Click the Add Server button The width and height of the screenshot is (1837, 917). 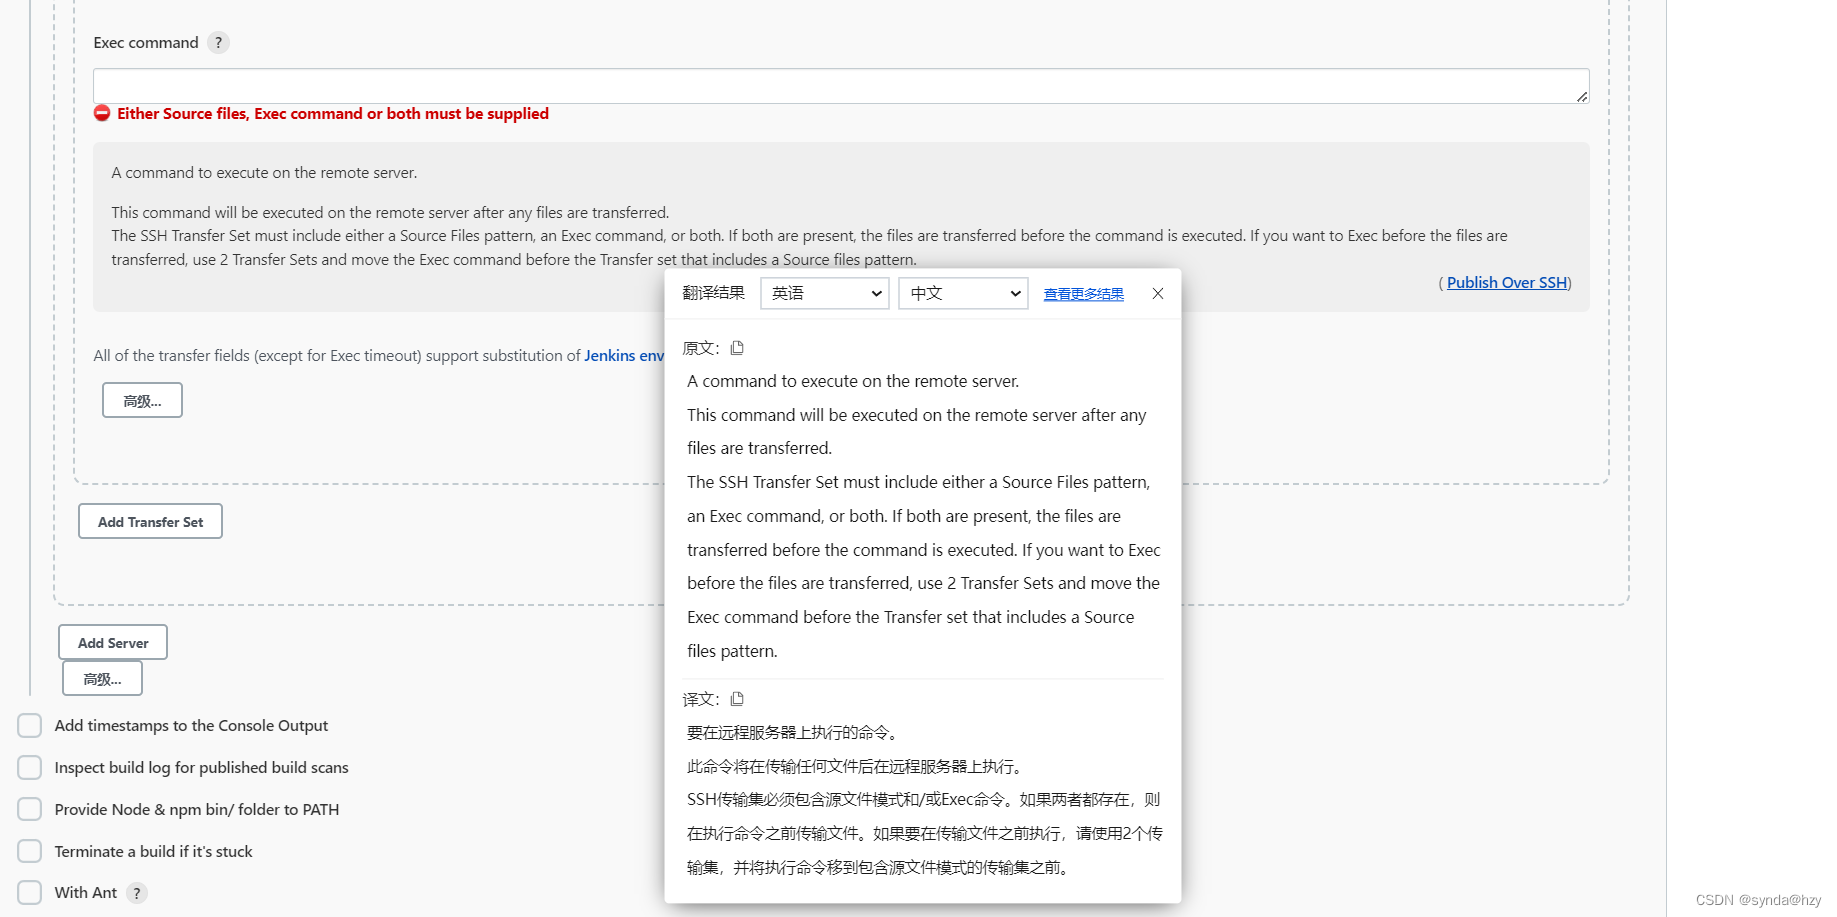coord(113,642)
